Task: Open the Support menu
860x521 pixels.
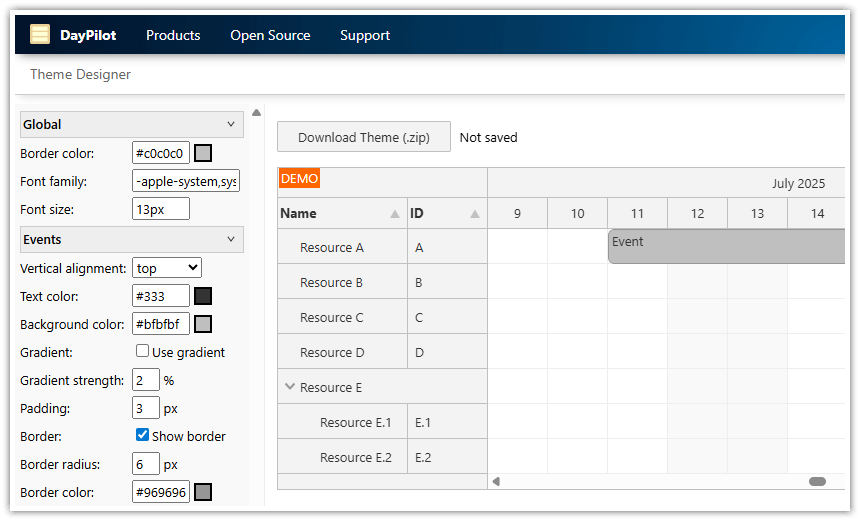Action: (365, 35)
